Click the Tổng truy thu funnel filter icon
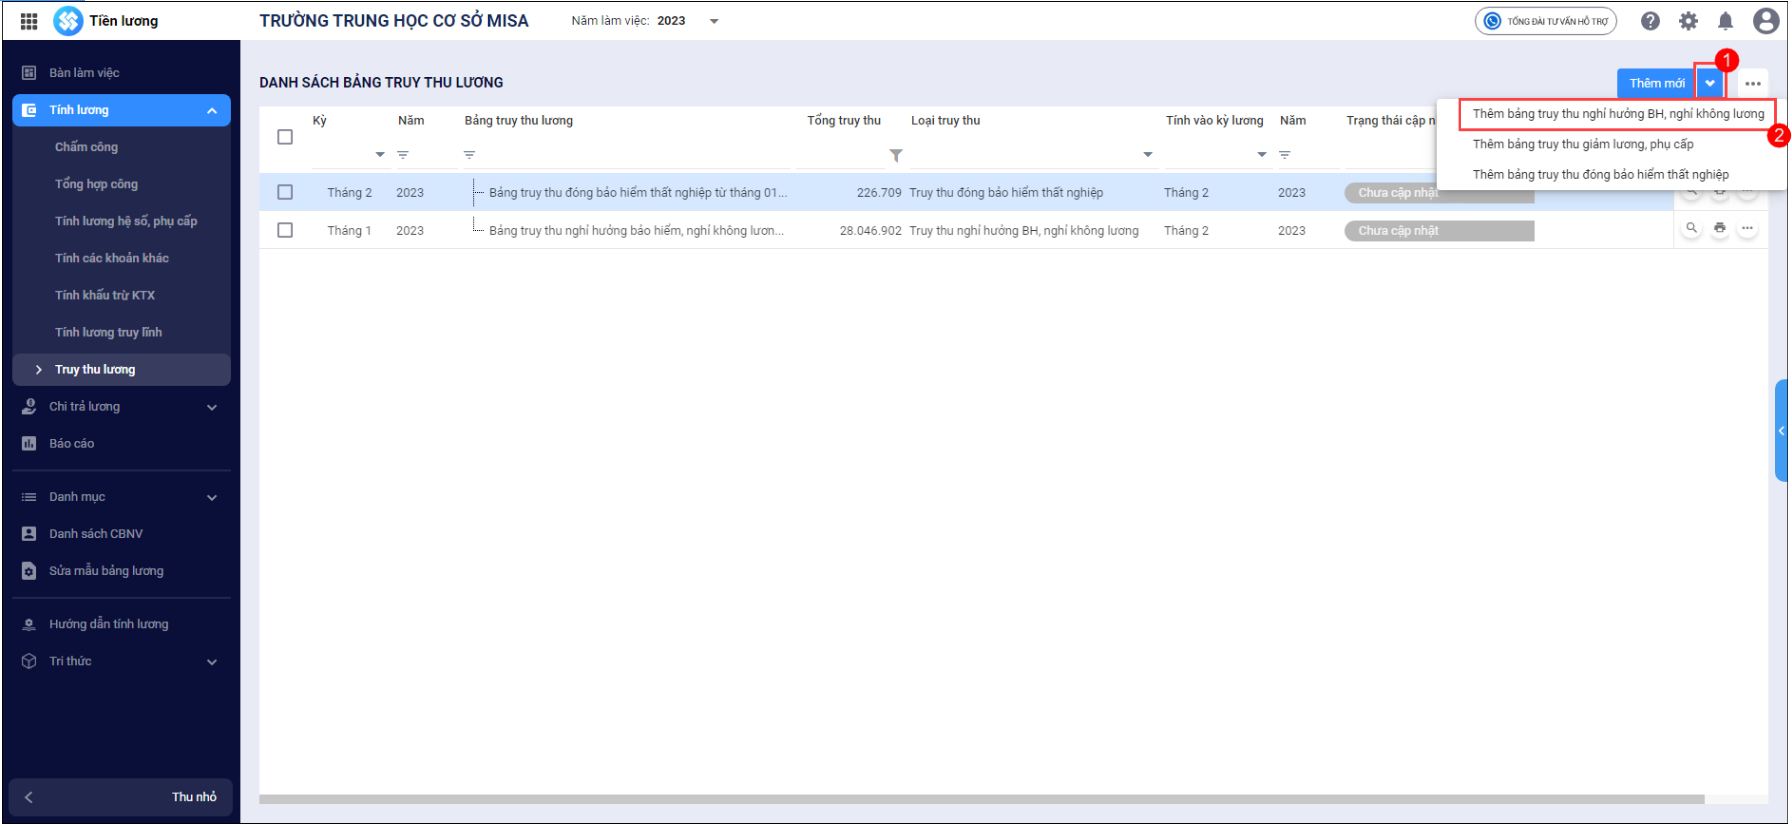1792x827 pixels. click(x=896, y=155)
